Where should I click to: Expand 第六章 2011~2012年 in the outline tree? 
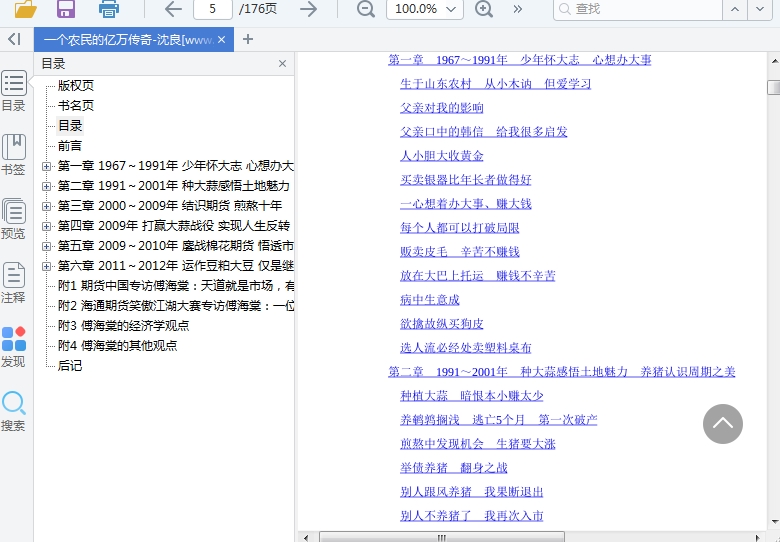tap(46, 266)
